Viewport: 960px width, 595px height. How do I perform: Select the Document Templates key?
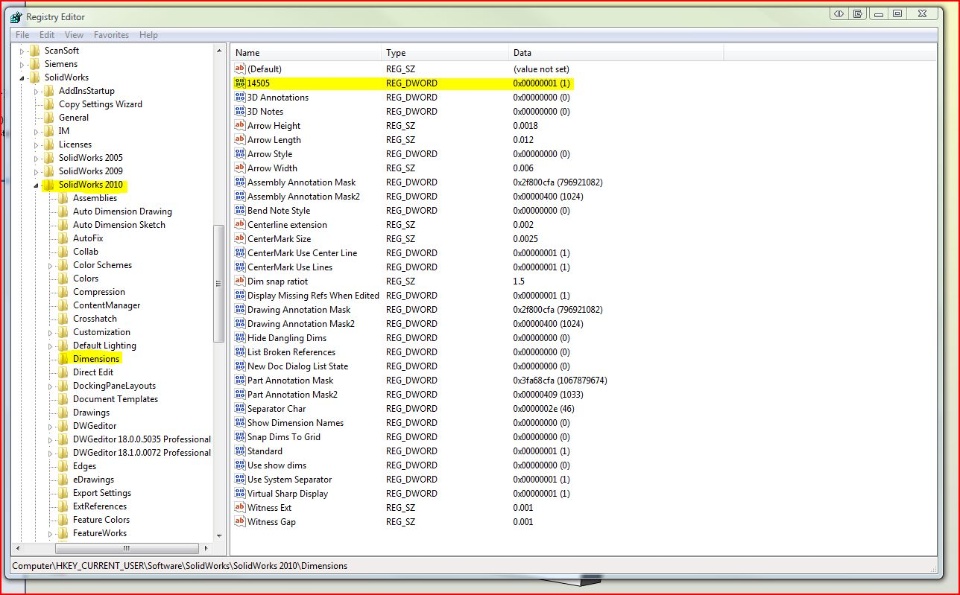coord(115,399)
